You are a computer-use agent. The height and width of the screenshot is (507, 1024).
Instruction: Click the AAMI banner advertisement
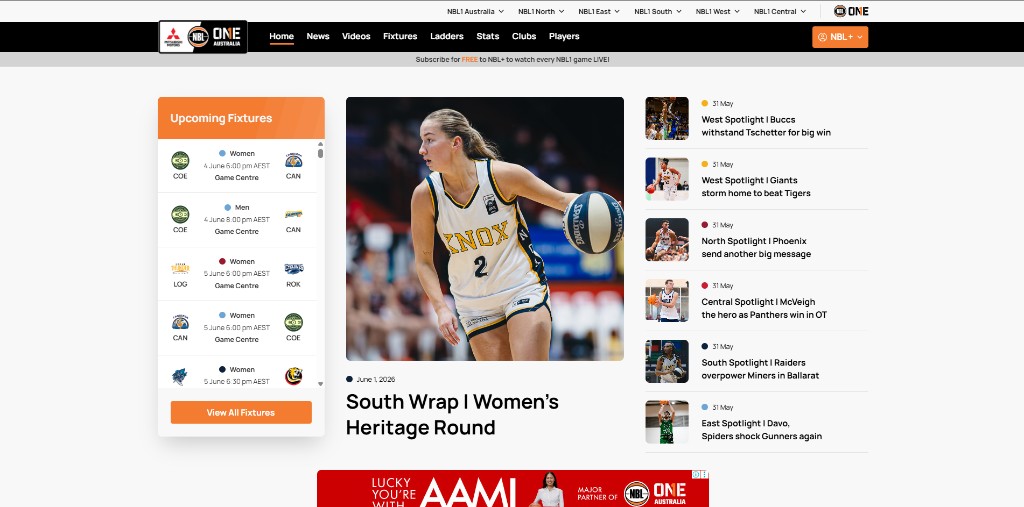(x=513, y=489)
